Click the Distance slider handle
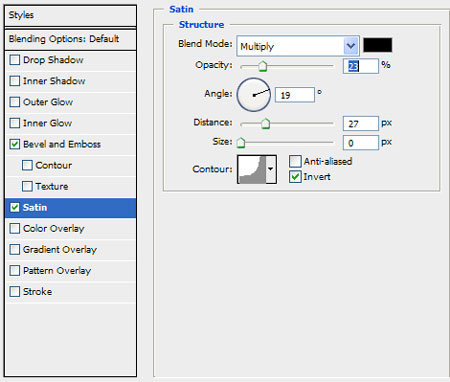 (265, 124)
